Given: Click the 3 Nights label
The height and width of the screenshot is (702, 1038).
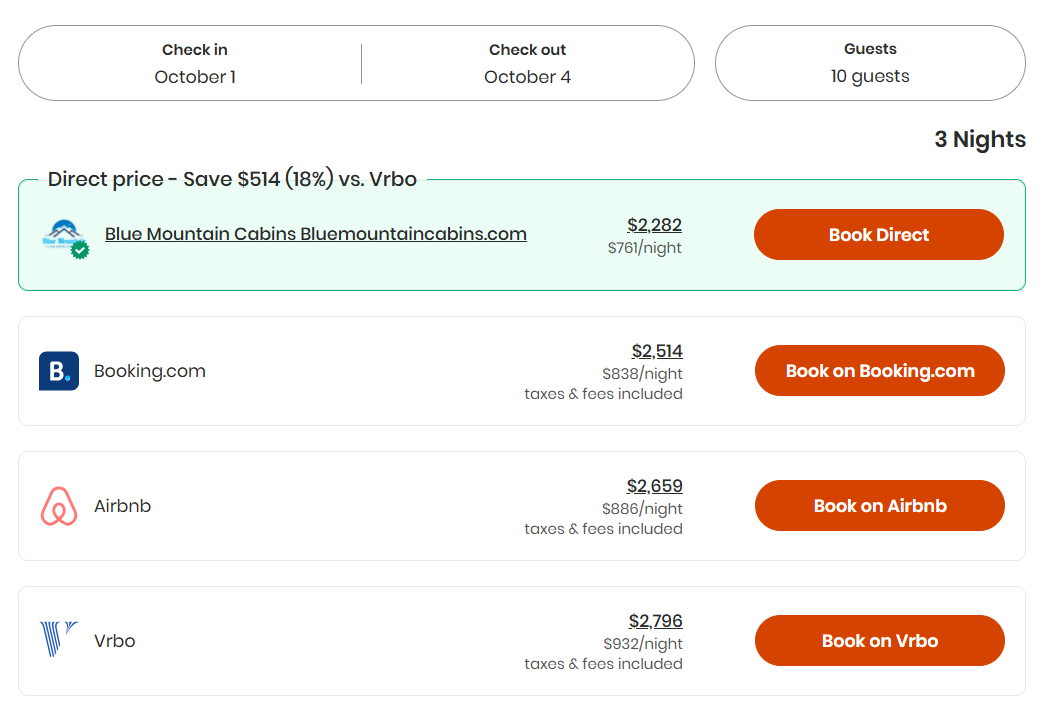Looking at the screenshot, I should click(980, 139).
